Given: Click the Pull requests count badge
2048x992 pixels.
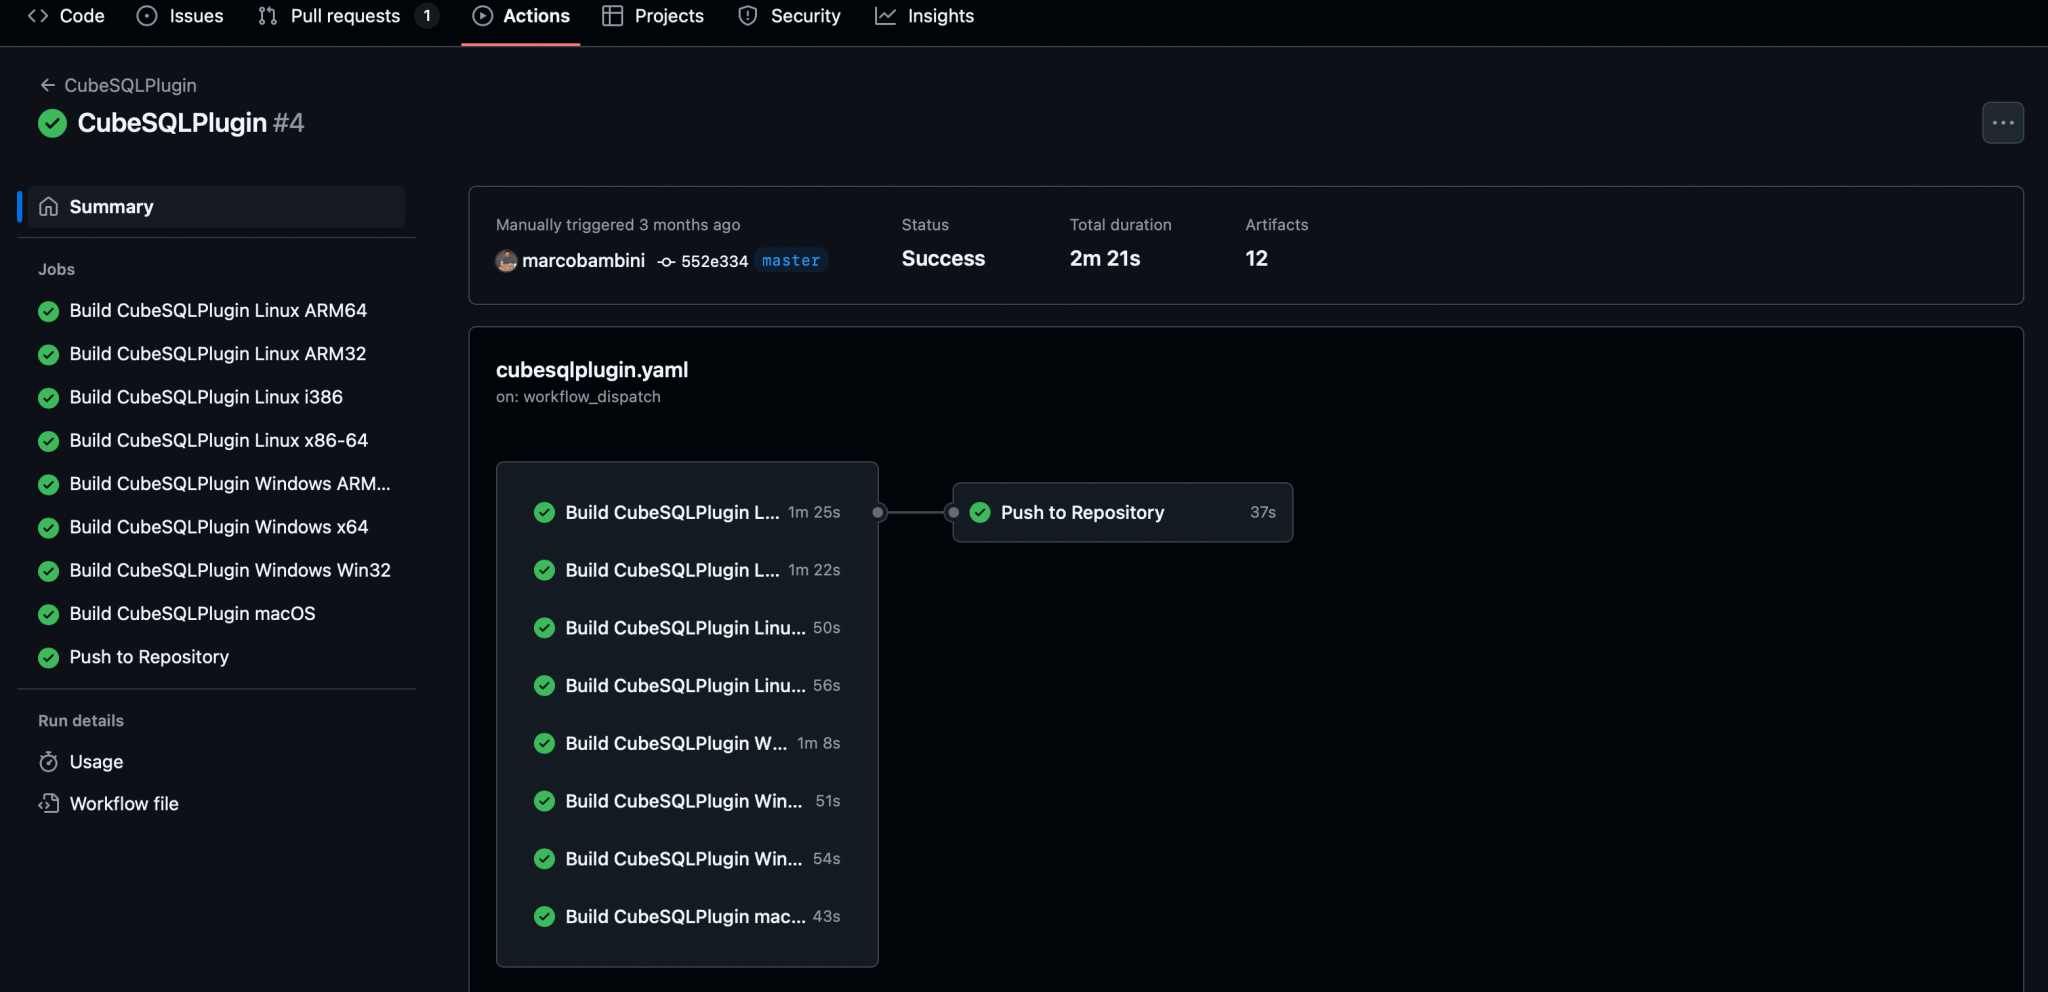Looking at the screenshot, I should (427, 16).
